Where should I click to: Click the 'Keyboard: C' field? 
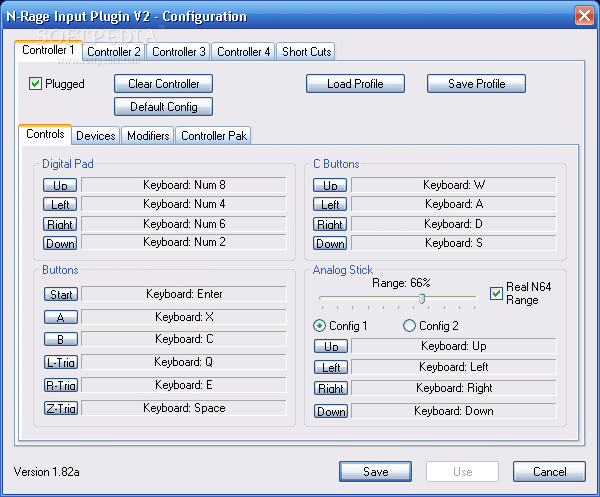click(x=184, y=339)
